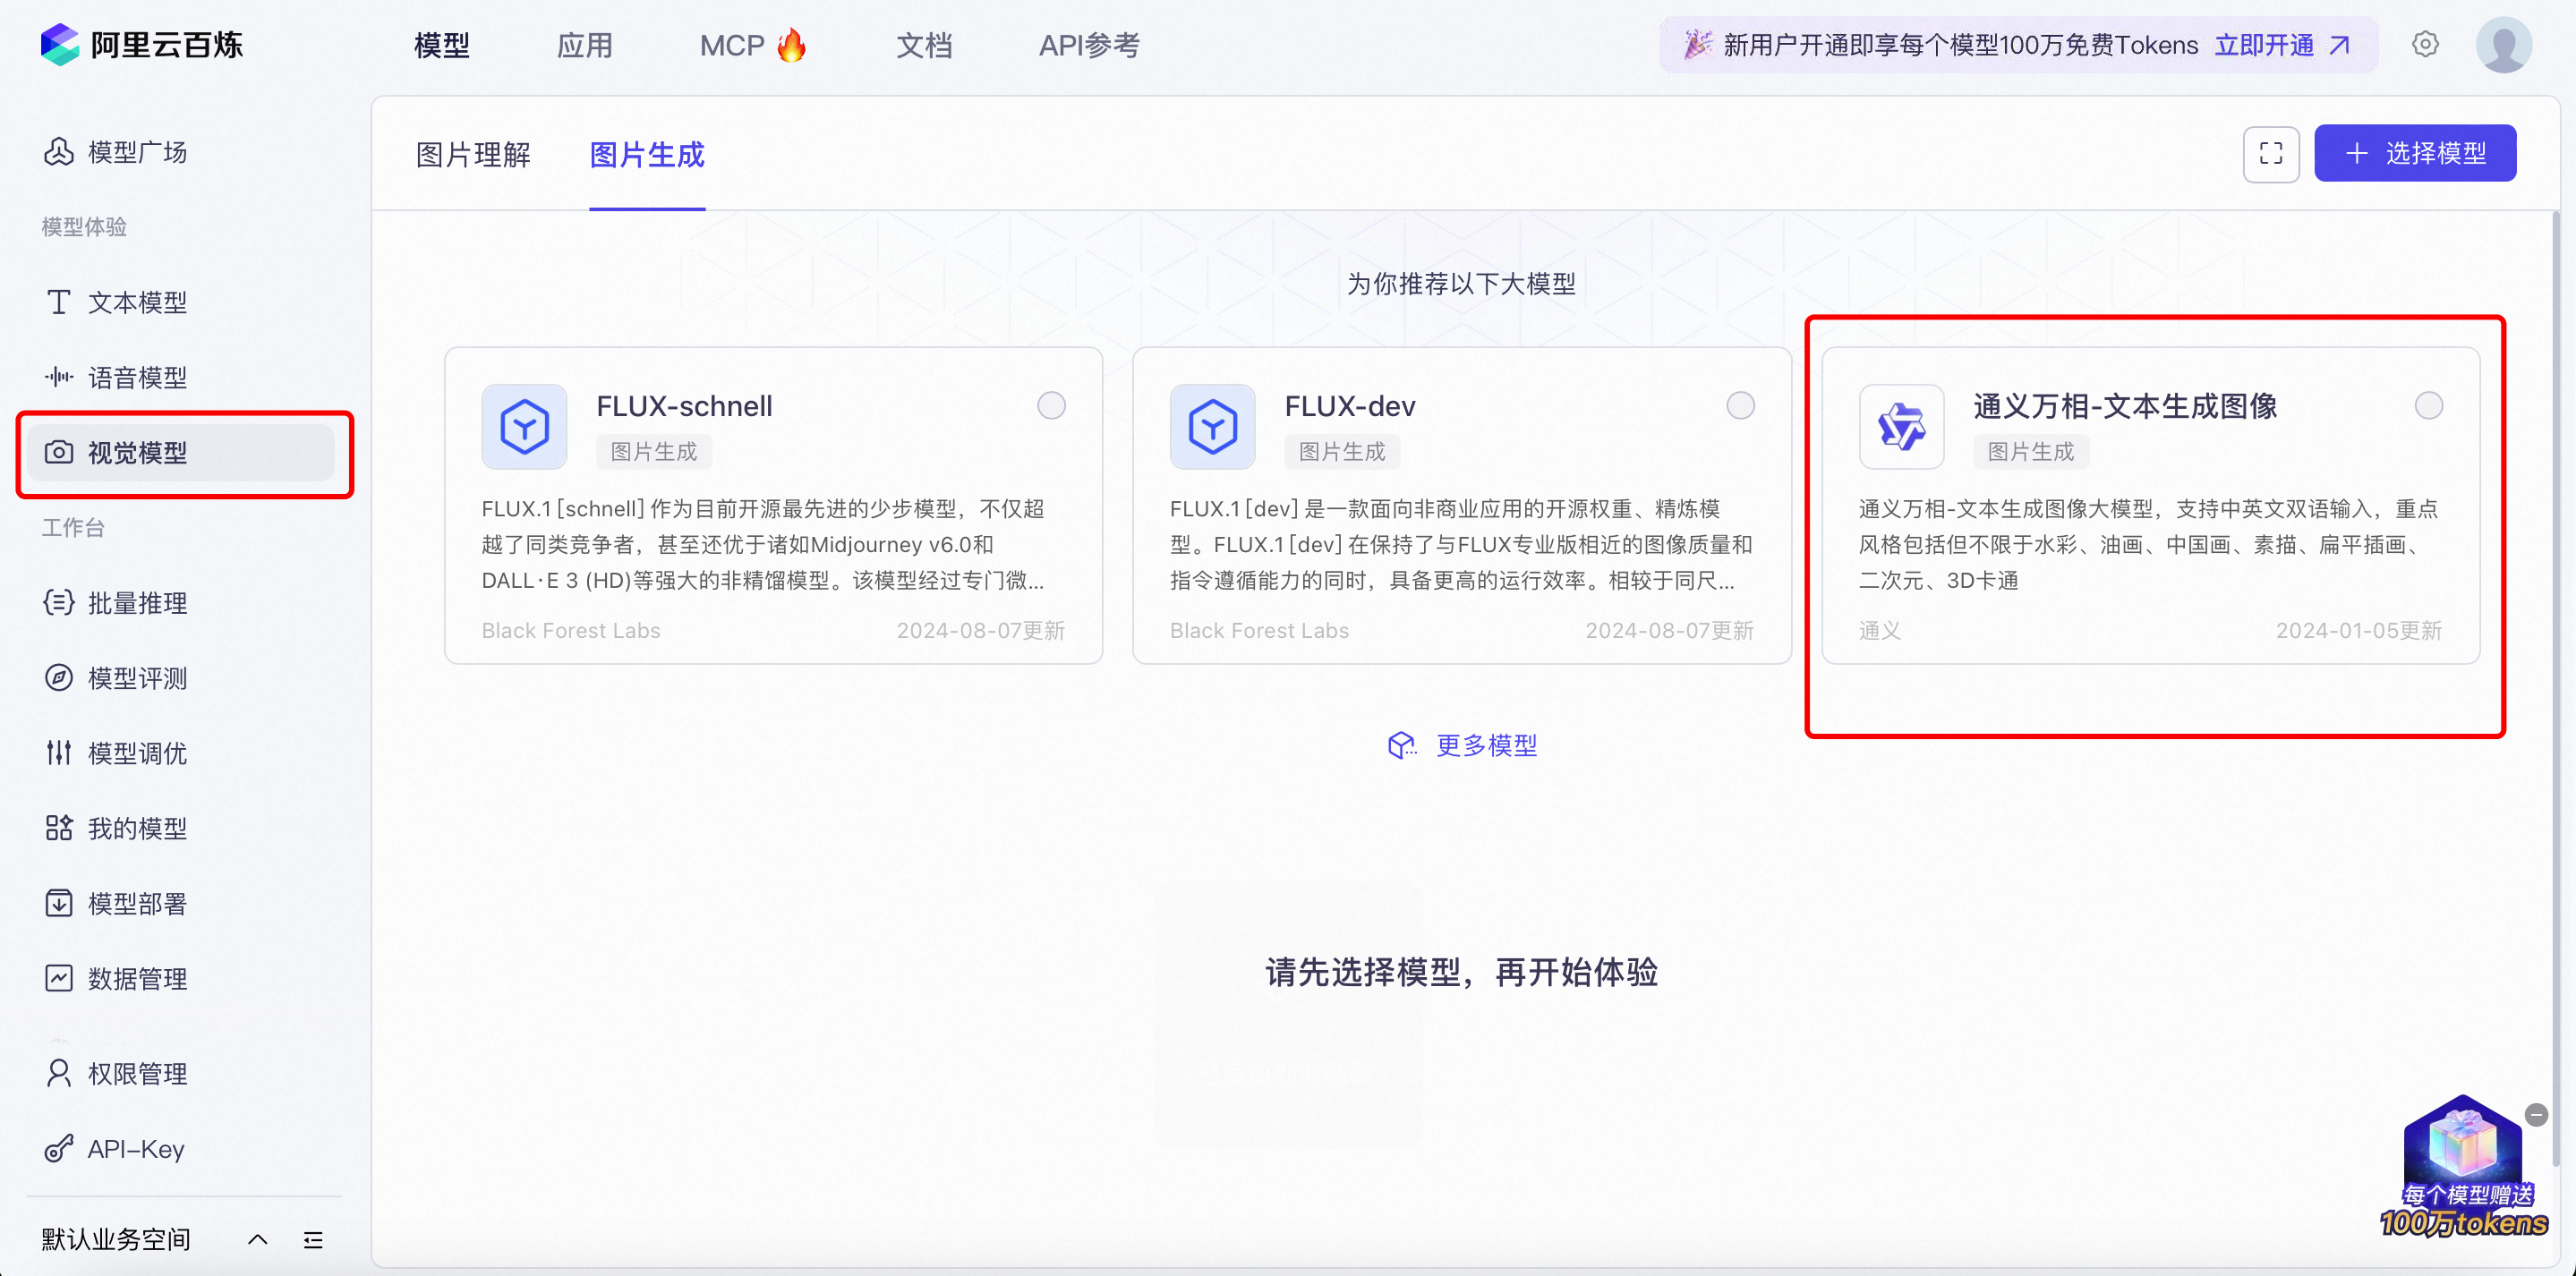Select 通义万相-文本生成图像 radio button
Screen dimensions: 2576x1276
(x=2428, y=406)
